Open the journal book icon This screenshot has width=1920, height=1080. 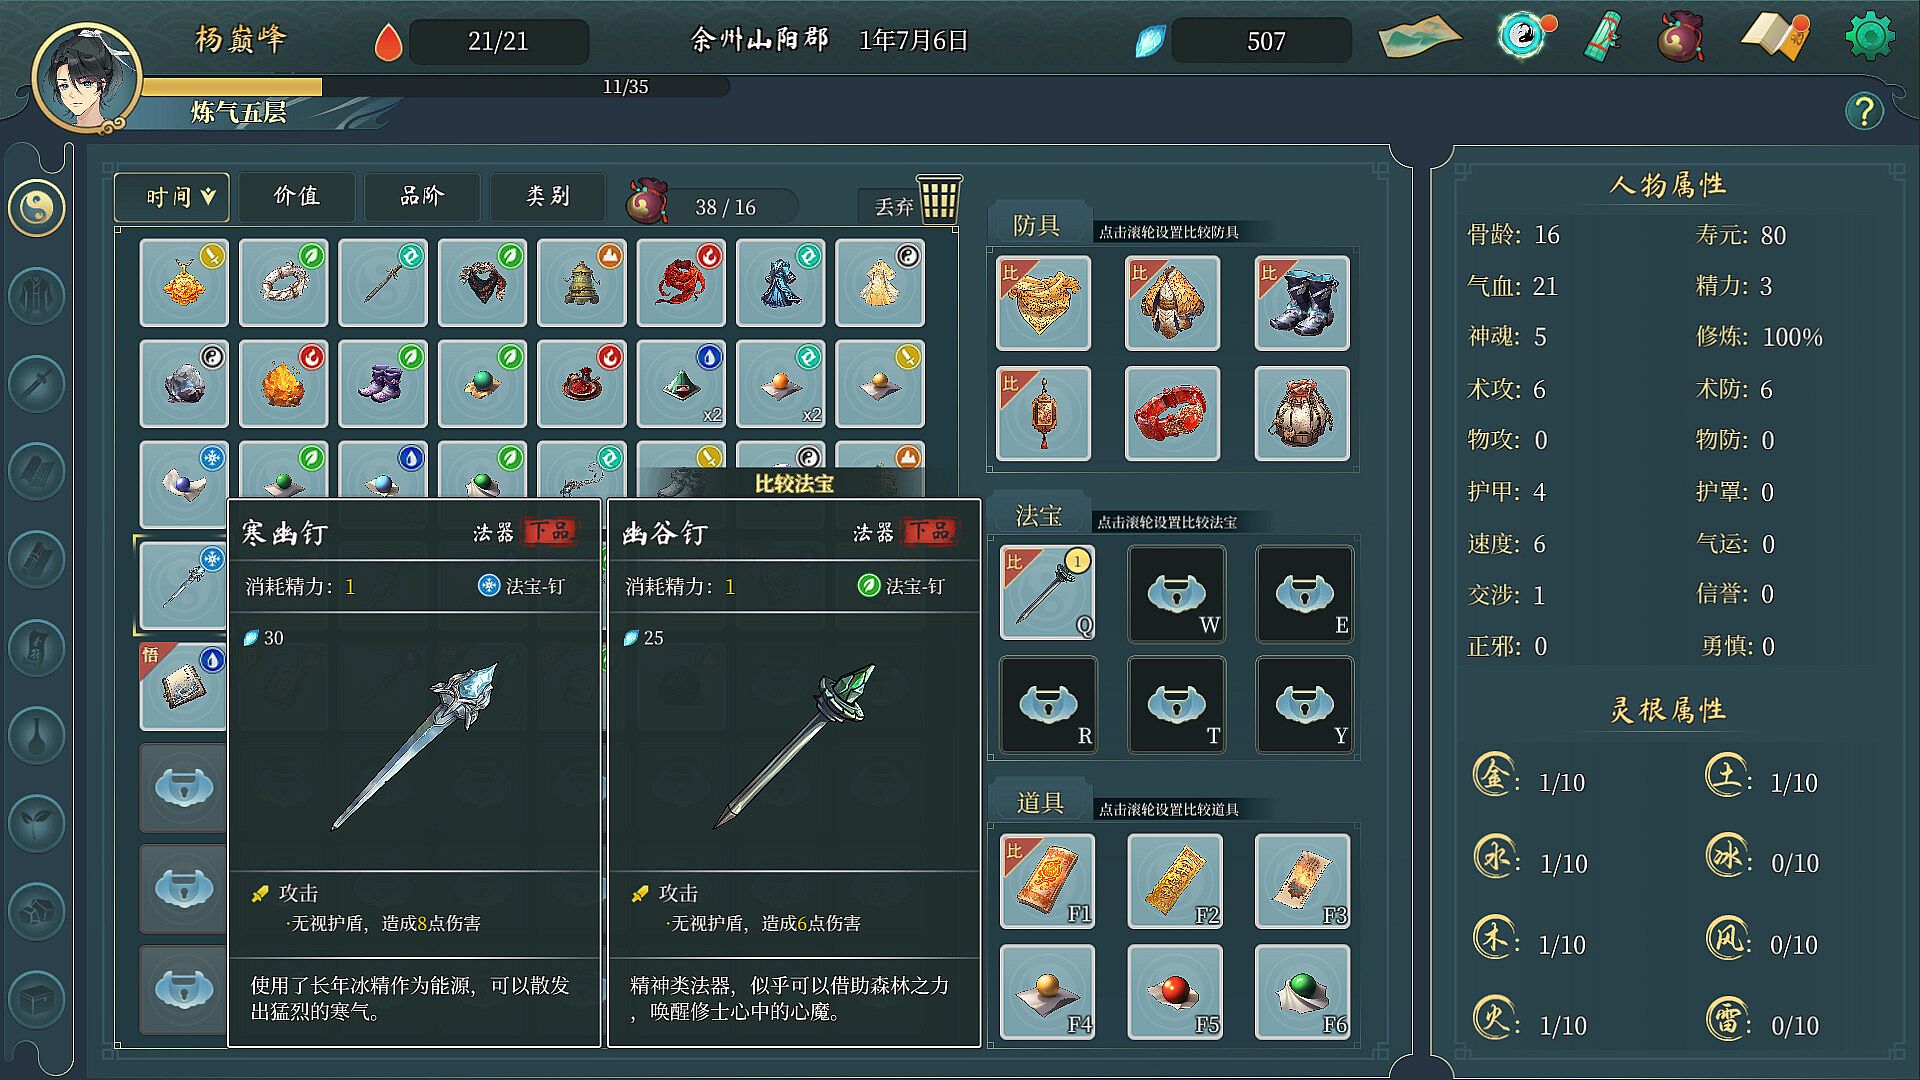1775,37
